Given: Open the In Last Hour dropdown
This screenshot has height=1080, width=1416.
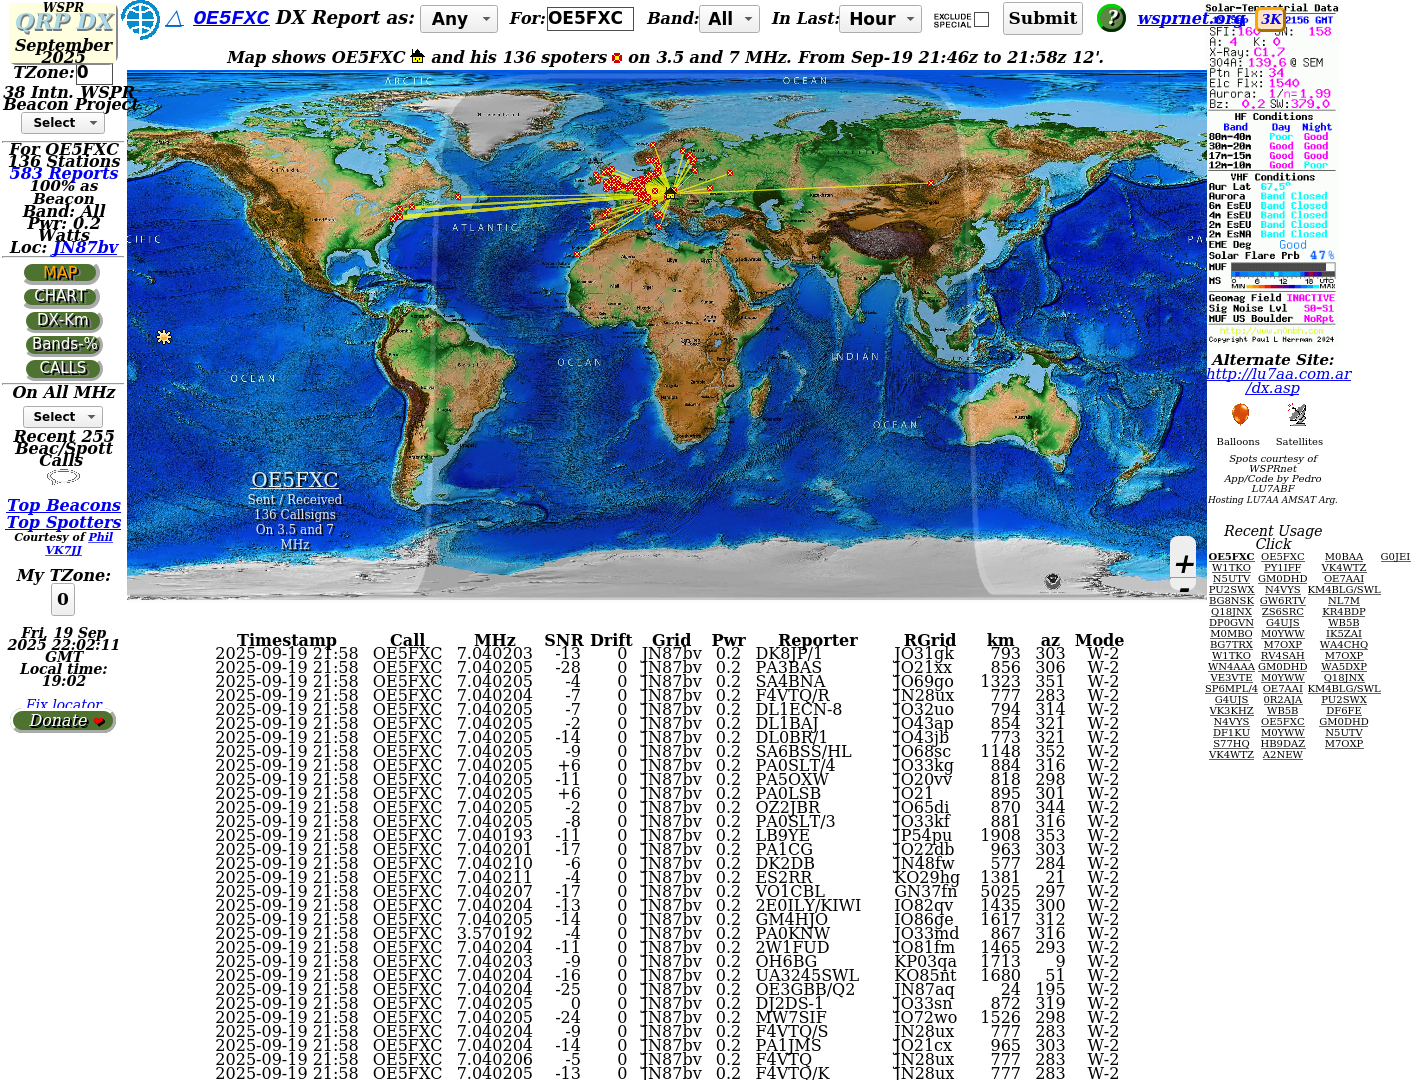Looking at the screenshot, I should (880, 19).
